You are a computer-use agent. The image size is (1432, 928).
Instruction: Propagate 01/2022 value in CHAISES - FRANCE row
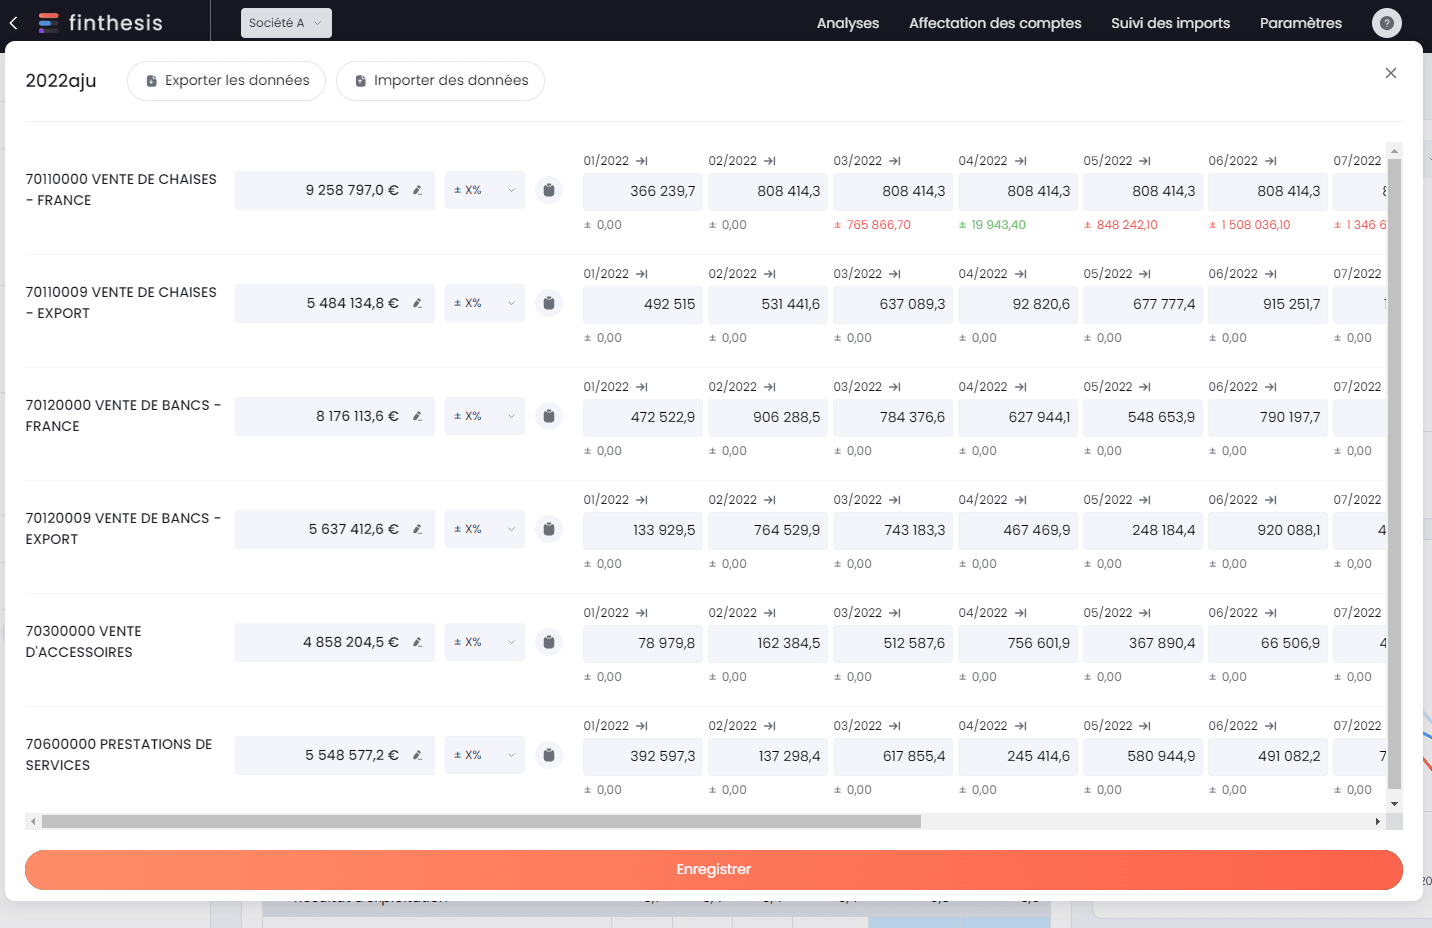[642, 161]
